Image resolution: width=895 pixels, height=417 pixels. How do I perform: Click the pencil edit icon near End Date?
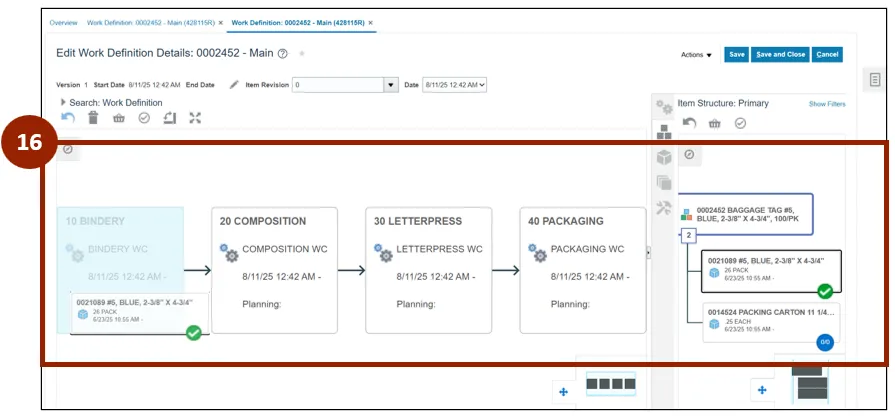click(234, 85)
